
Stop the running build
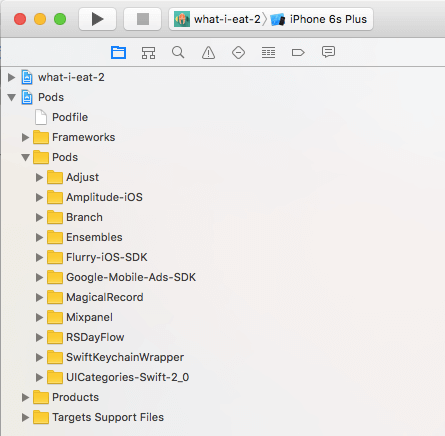point(143,19)
